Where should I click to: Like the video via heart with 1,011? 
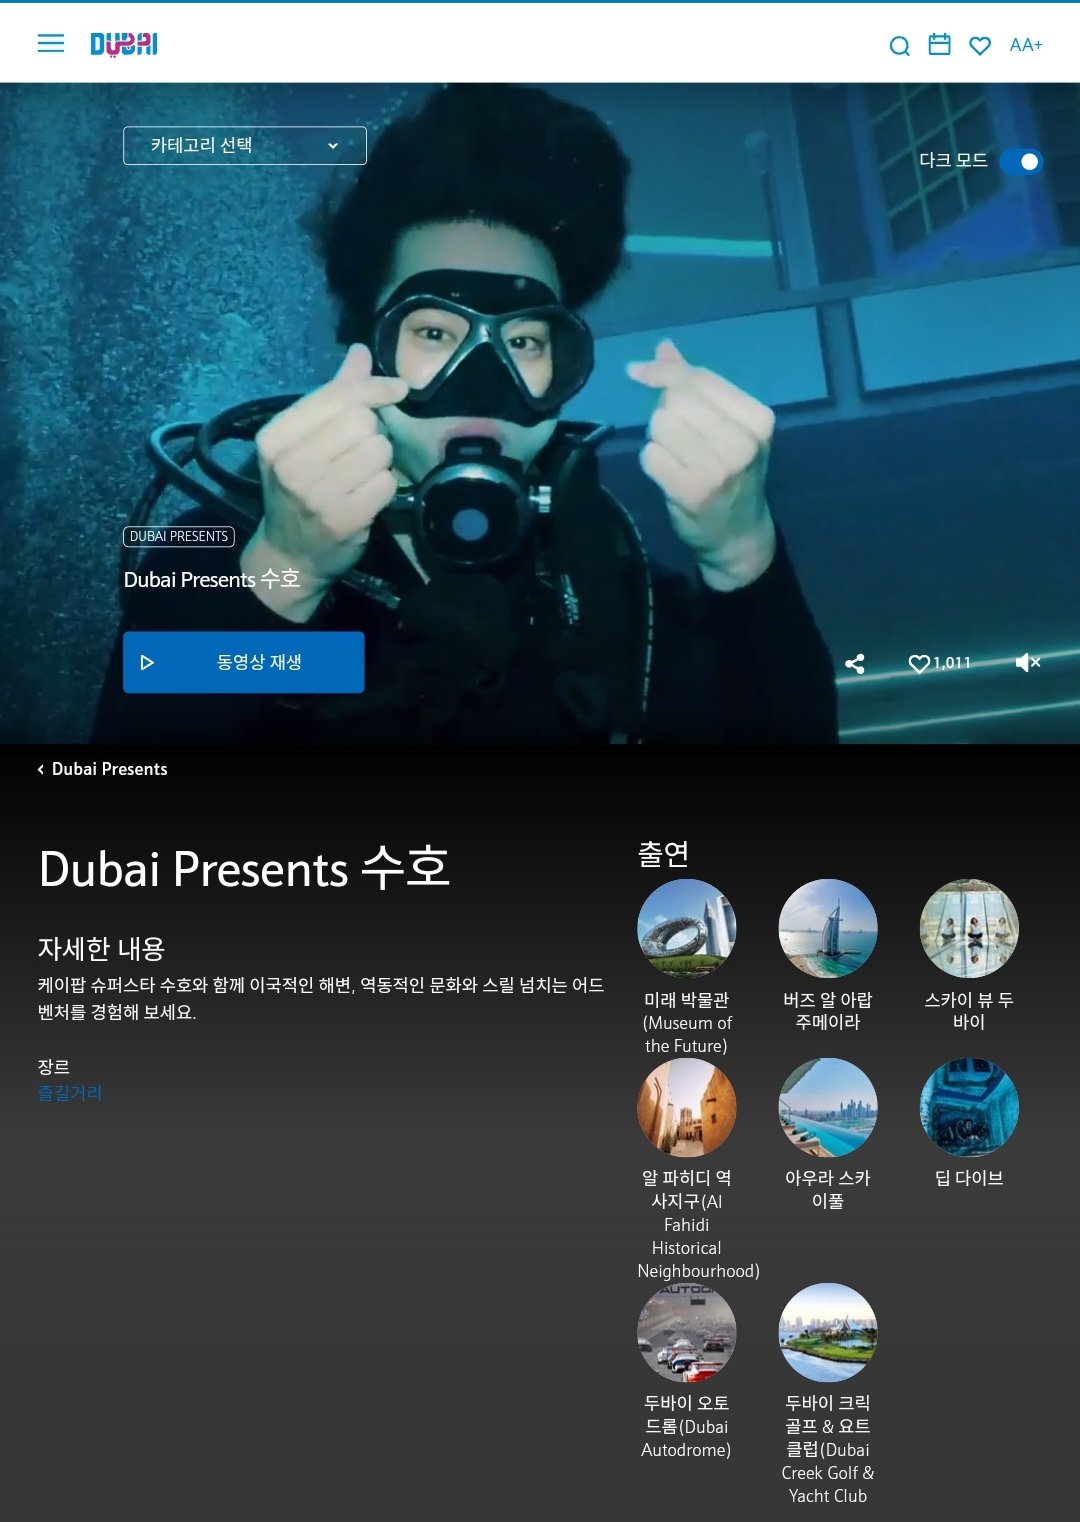click(939, 663)
